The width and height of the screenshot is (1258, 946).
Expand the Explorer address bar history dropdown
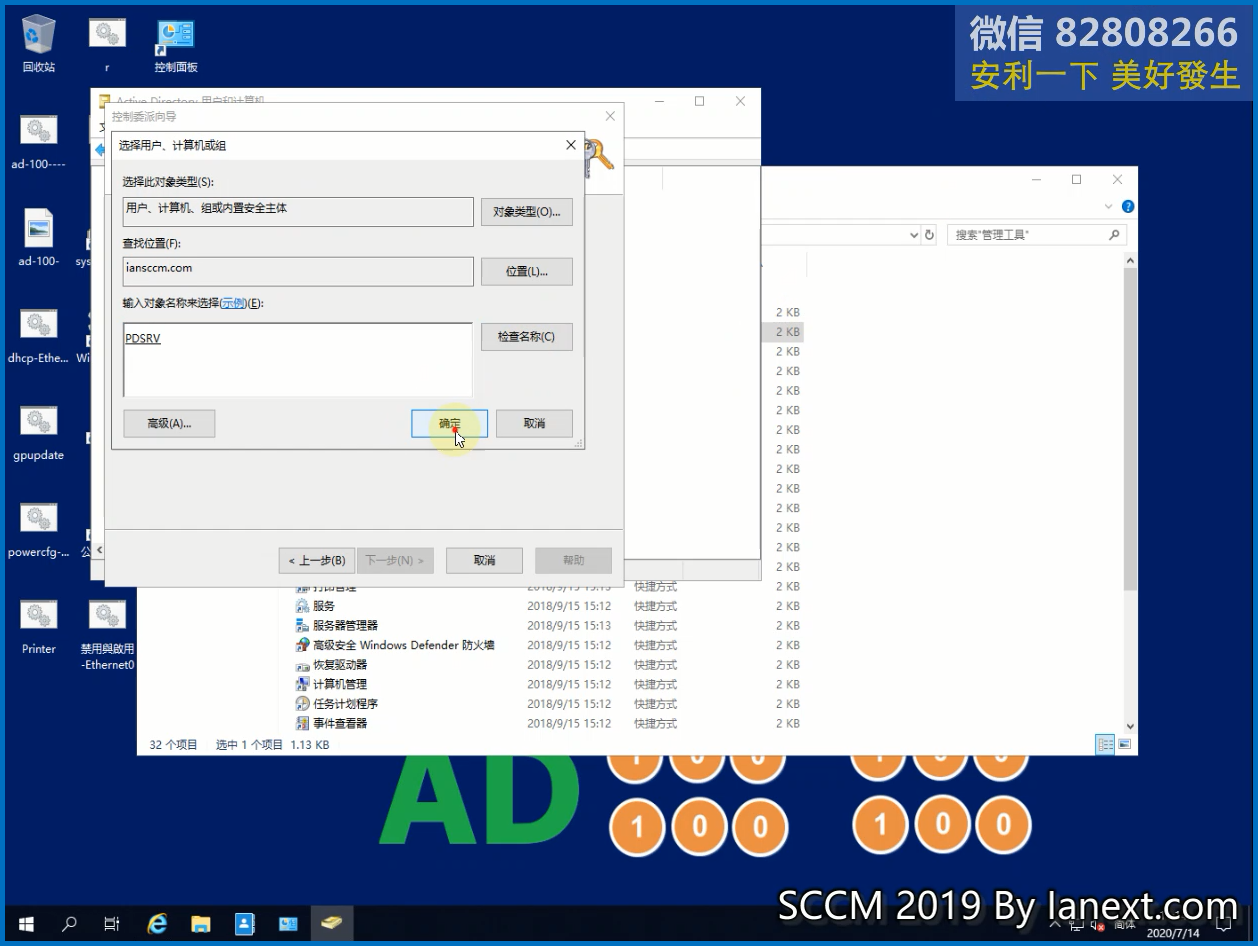pyautogui.click(x=913, y=235)
